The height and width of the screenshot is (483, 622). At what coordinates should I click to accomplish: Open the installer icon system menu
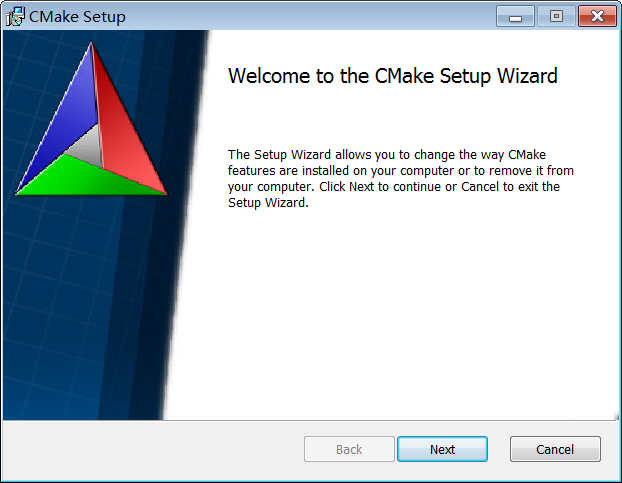[x=15, y=17]
